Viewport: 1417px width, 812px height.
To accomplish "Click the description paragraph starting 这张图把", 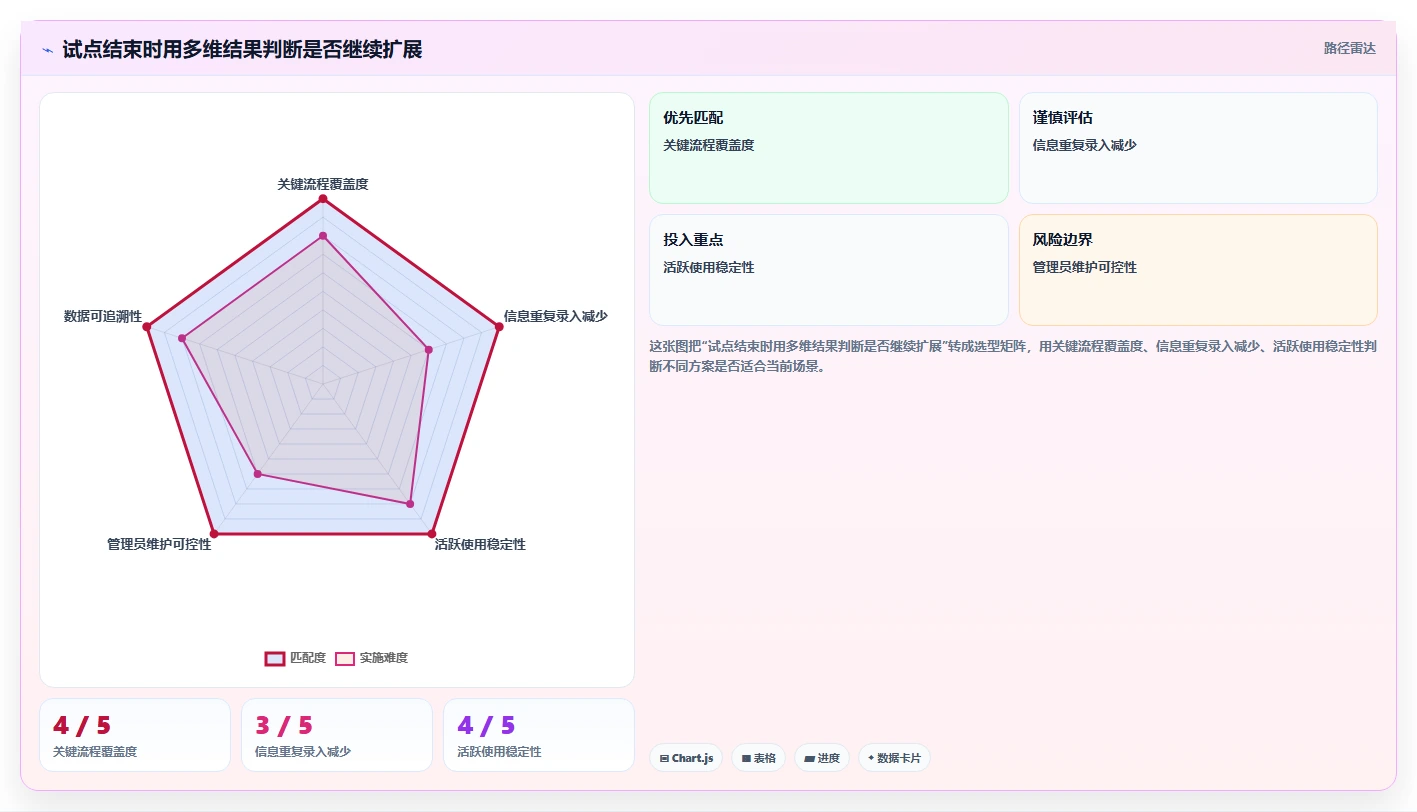I will click(1013, 356).
